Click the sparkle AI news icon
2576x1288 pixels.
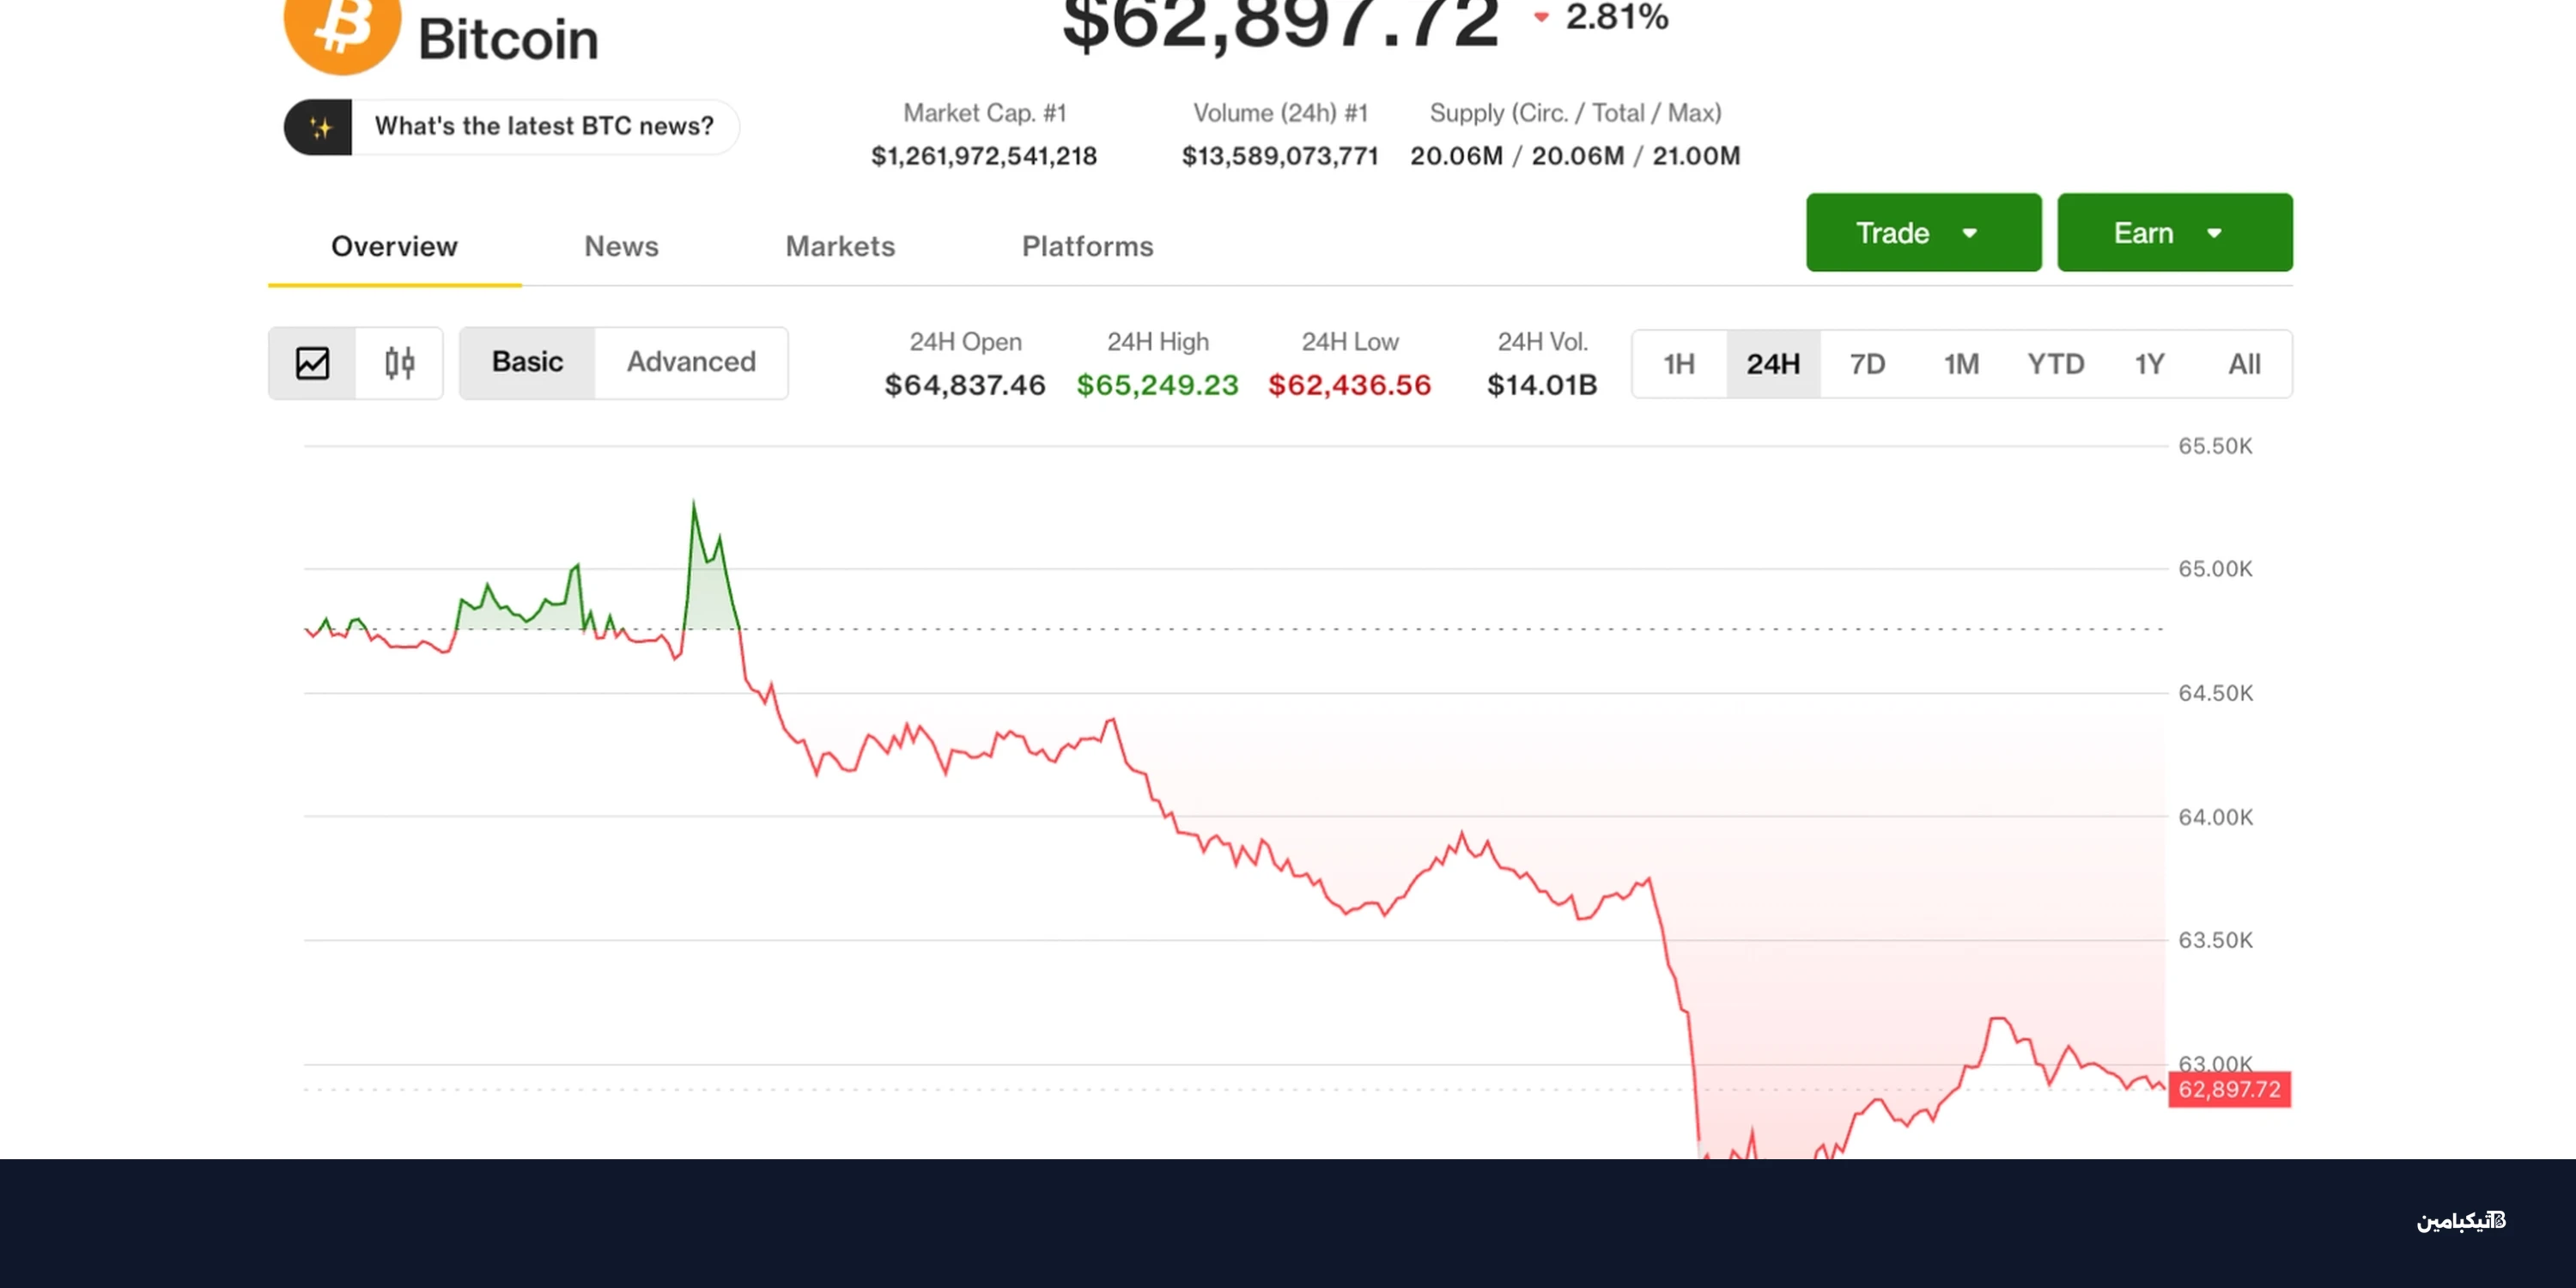(x=319, y=127)
